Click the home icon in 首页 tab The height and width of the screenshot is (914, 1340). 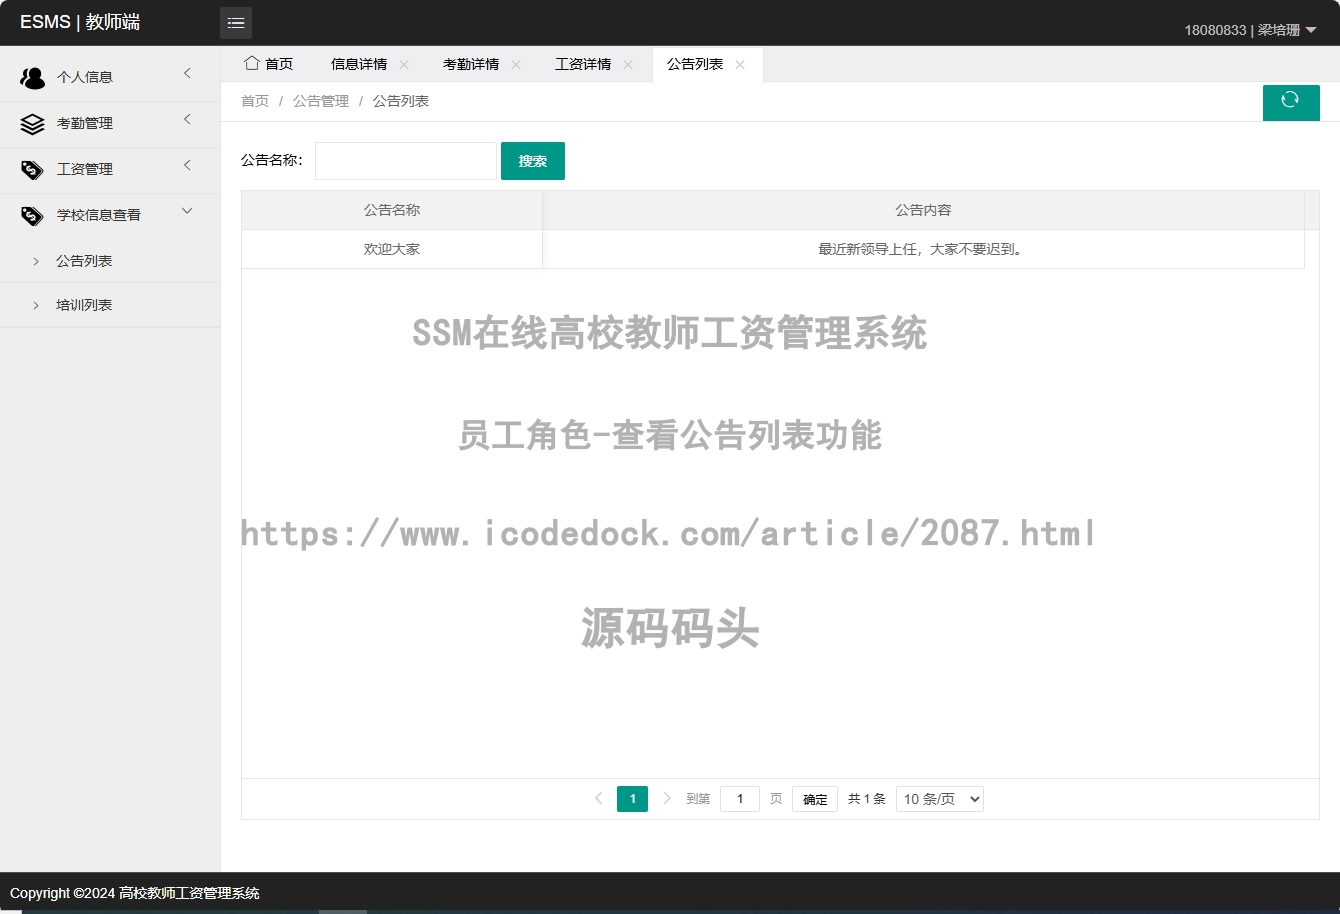[252, 63]
